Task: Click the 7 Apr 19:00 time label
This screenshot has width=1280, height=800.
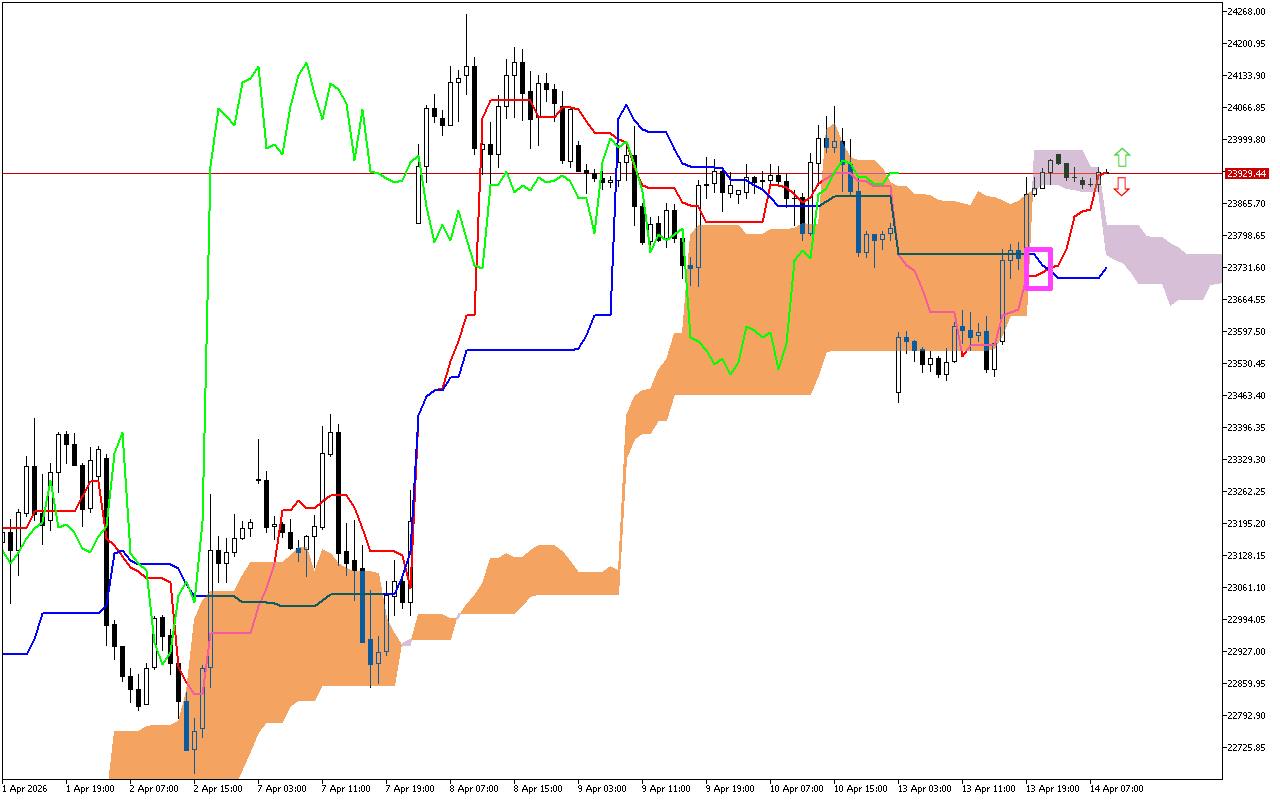Action: (x=411, y=788)
